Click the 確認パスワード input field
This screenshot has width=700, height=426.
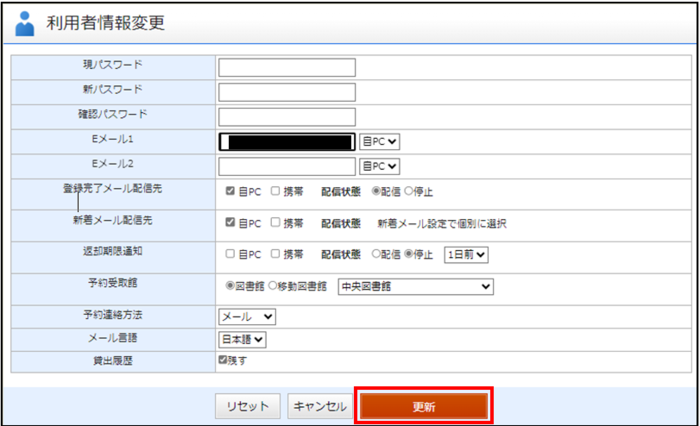pyautogui.click(x=287, y=117)
